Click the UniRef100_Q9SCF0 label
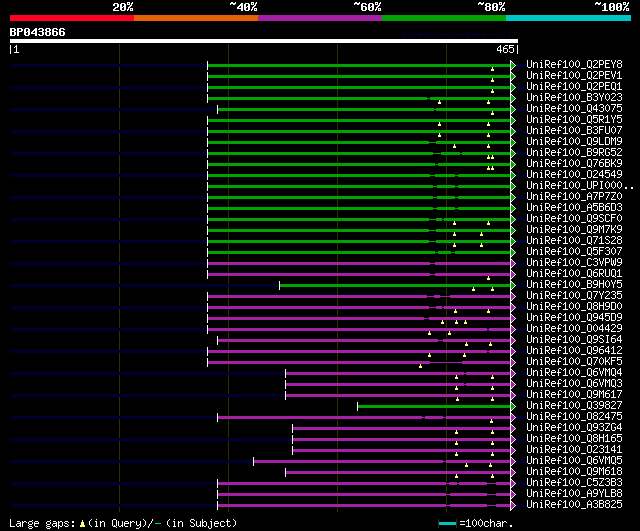Screen dimensions: 640x531 click(574, 219)
